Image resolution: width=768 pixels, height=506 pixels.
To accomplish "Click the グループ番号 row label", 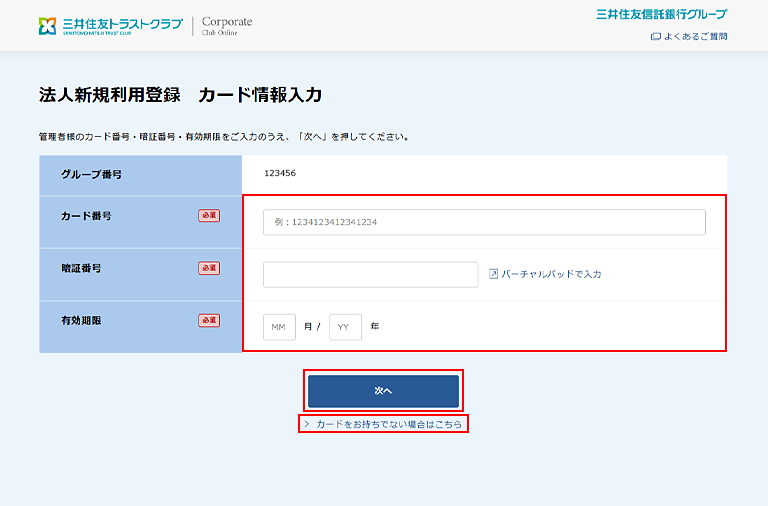I will tap(91, 174).
